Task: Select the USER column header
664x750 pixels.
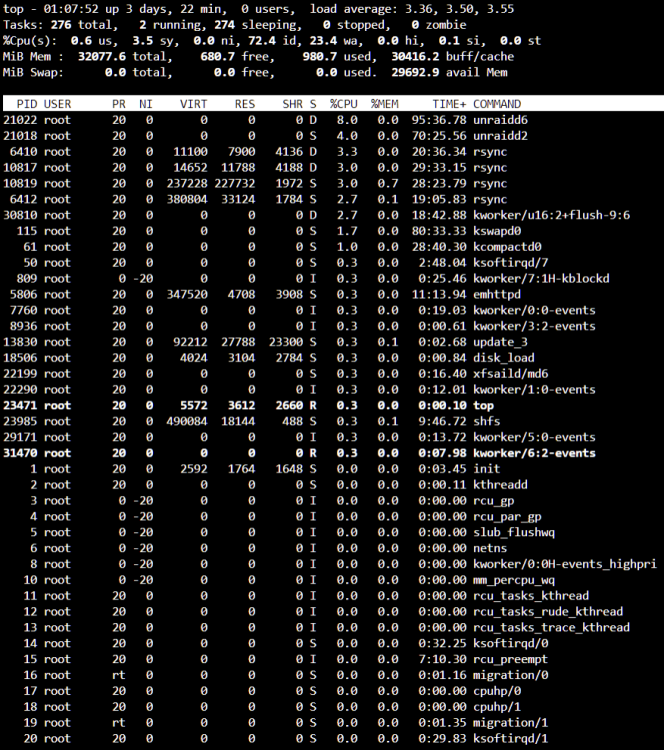Action: click(x=57, y=104)
